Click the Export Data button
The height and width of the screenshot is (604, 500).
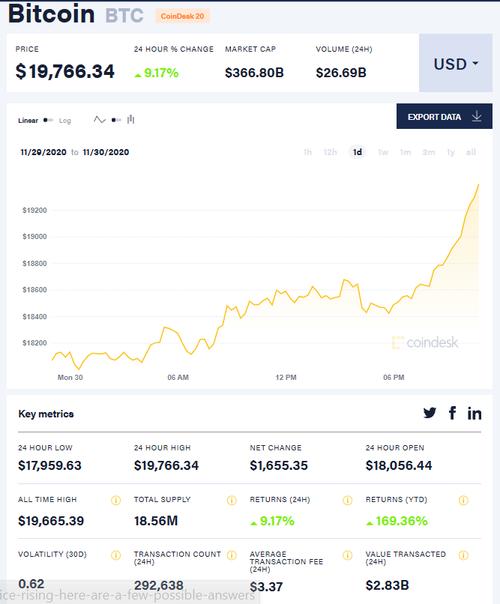pyautogui.click(x=444, y=116)
